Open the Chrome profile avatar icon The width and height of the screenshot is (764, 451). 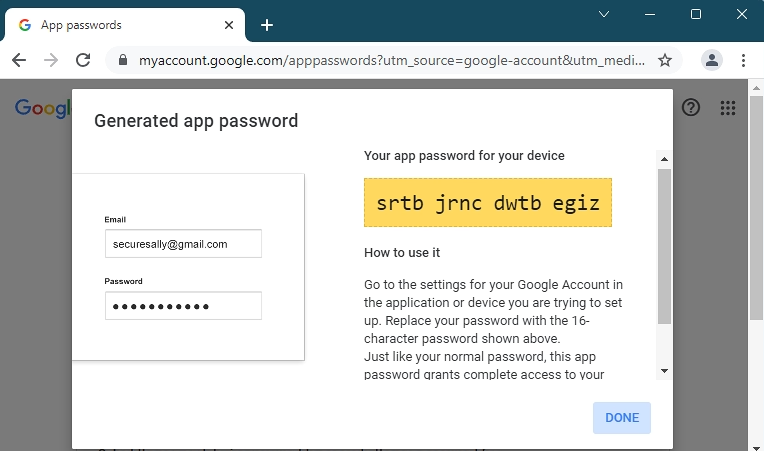coord(711,60)
